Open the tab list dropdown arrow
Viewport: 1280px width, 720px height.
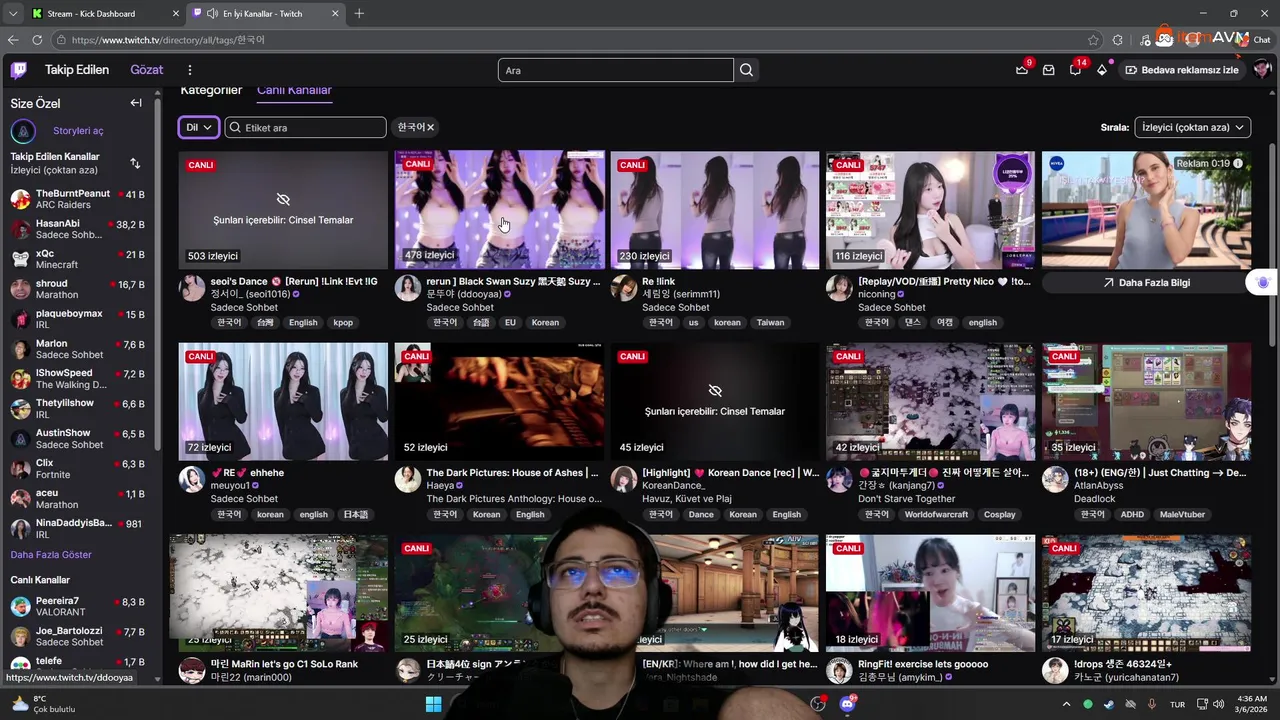coord(12,13)
